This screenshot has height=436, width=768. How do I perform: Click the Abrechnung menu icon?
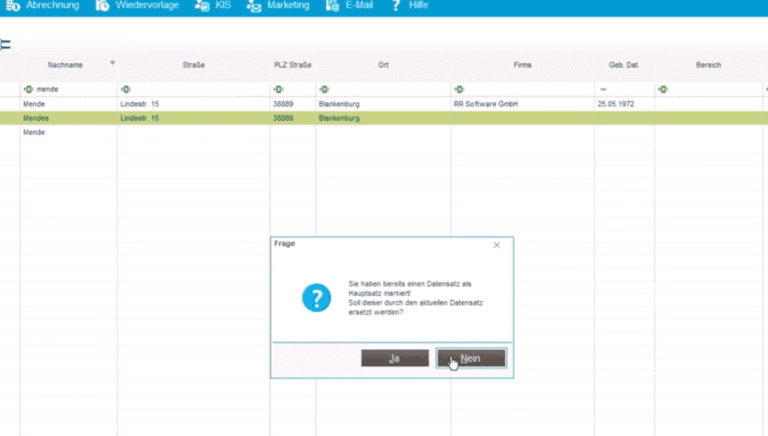click(13, 5)
